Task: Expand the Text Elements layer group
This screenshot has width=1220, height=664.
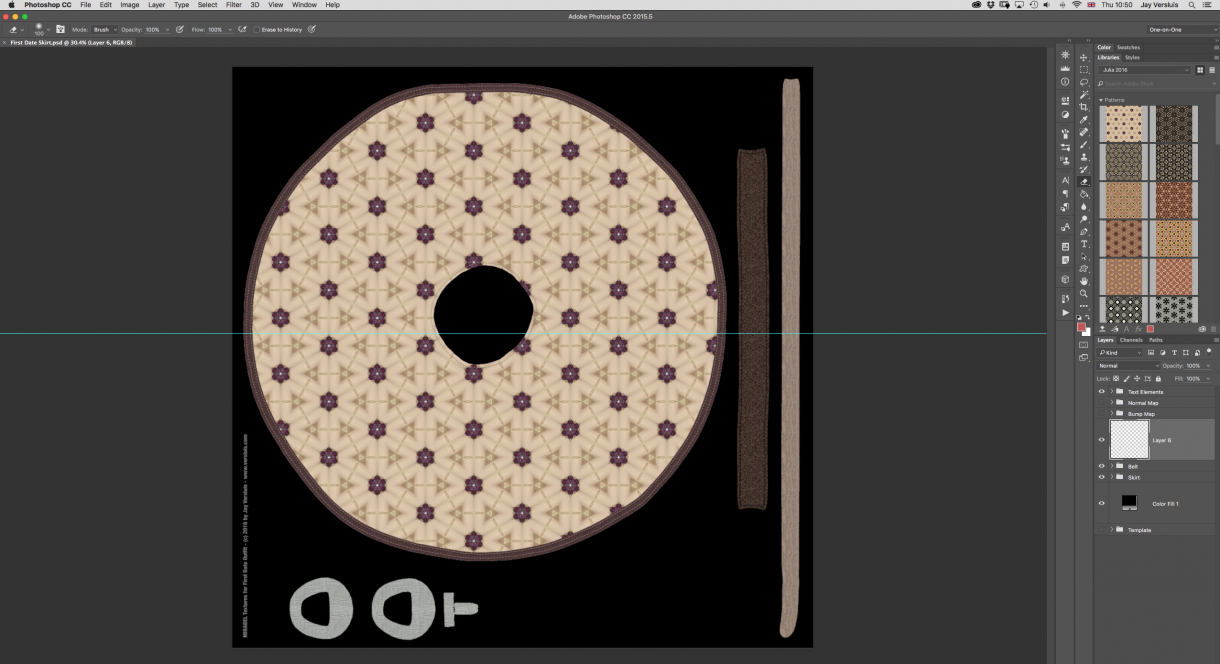Action: coord(1111,392)
